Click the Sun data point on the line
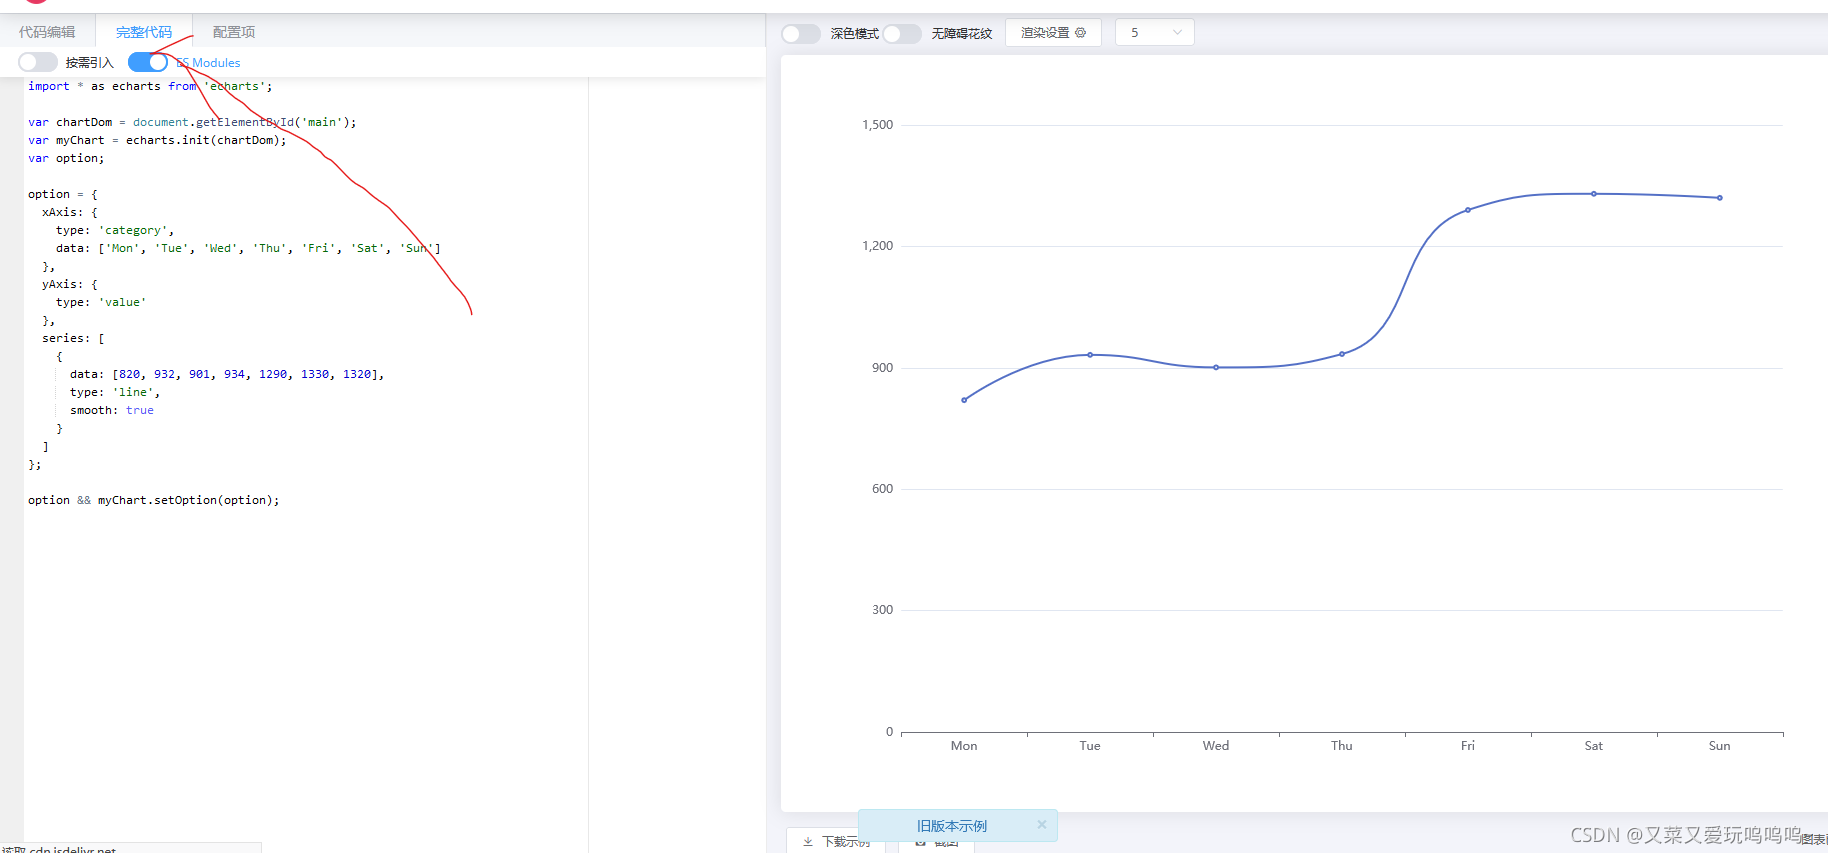This screenshot has height=853, width=1828. coord(1720,198)
